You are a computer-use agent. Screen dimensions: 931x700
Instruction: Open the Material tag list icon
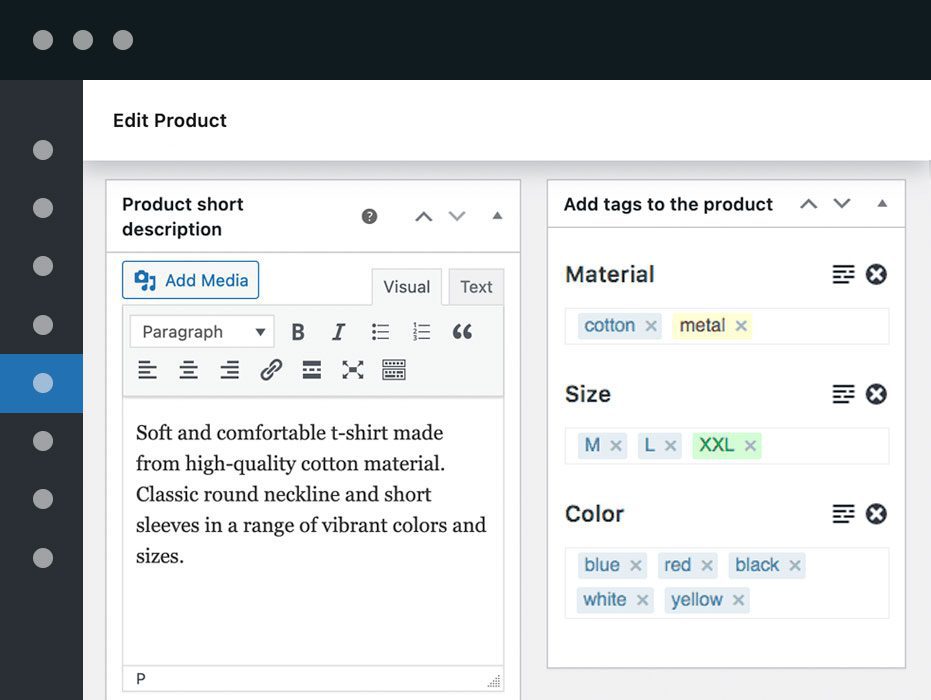(x=843, y=274)
